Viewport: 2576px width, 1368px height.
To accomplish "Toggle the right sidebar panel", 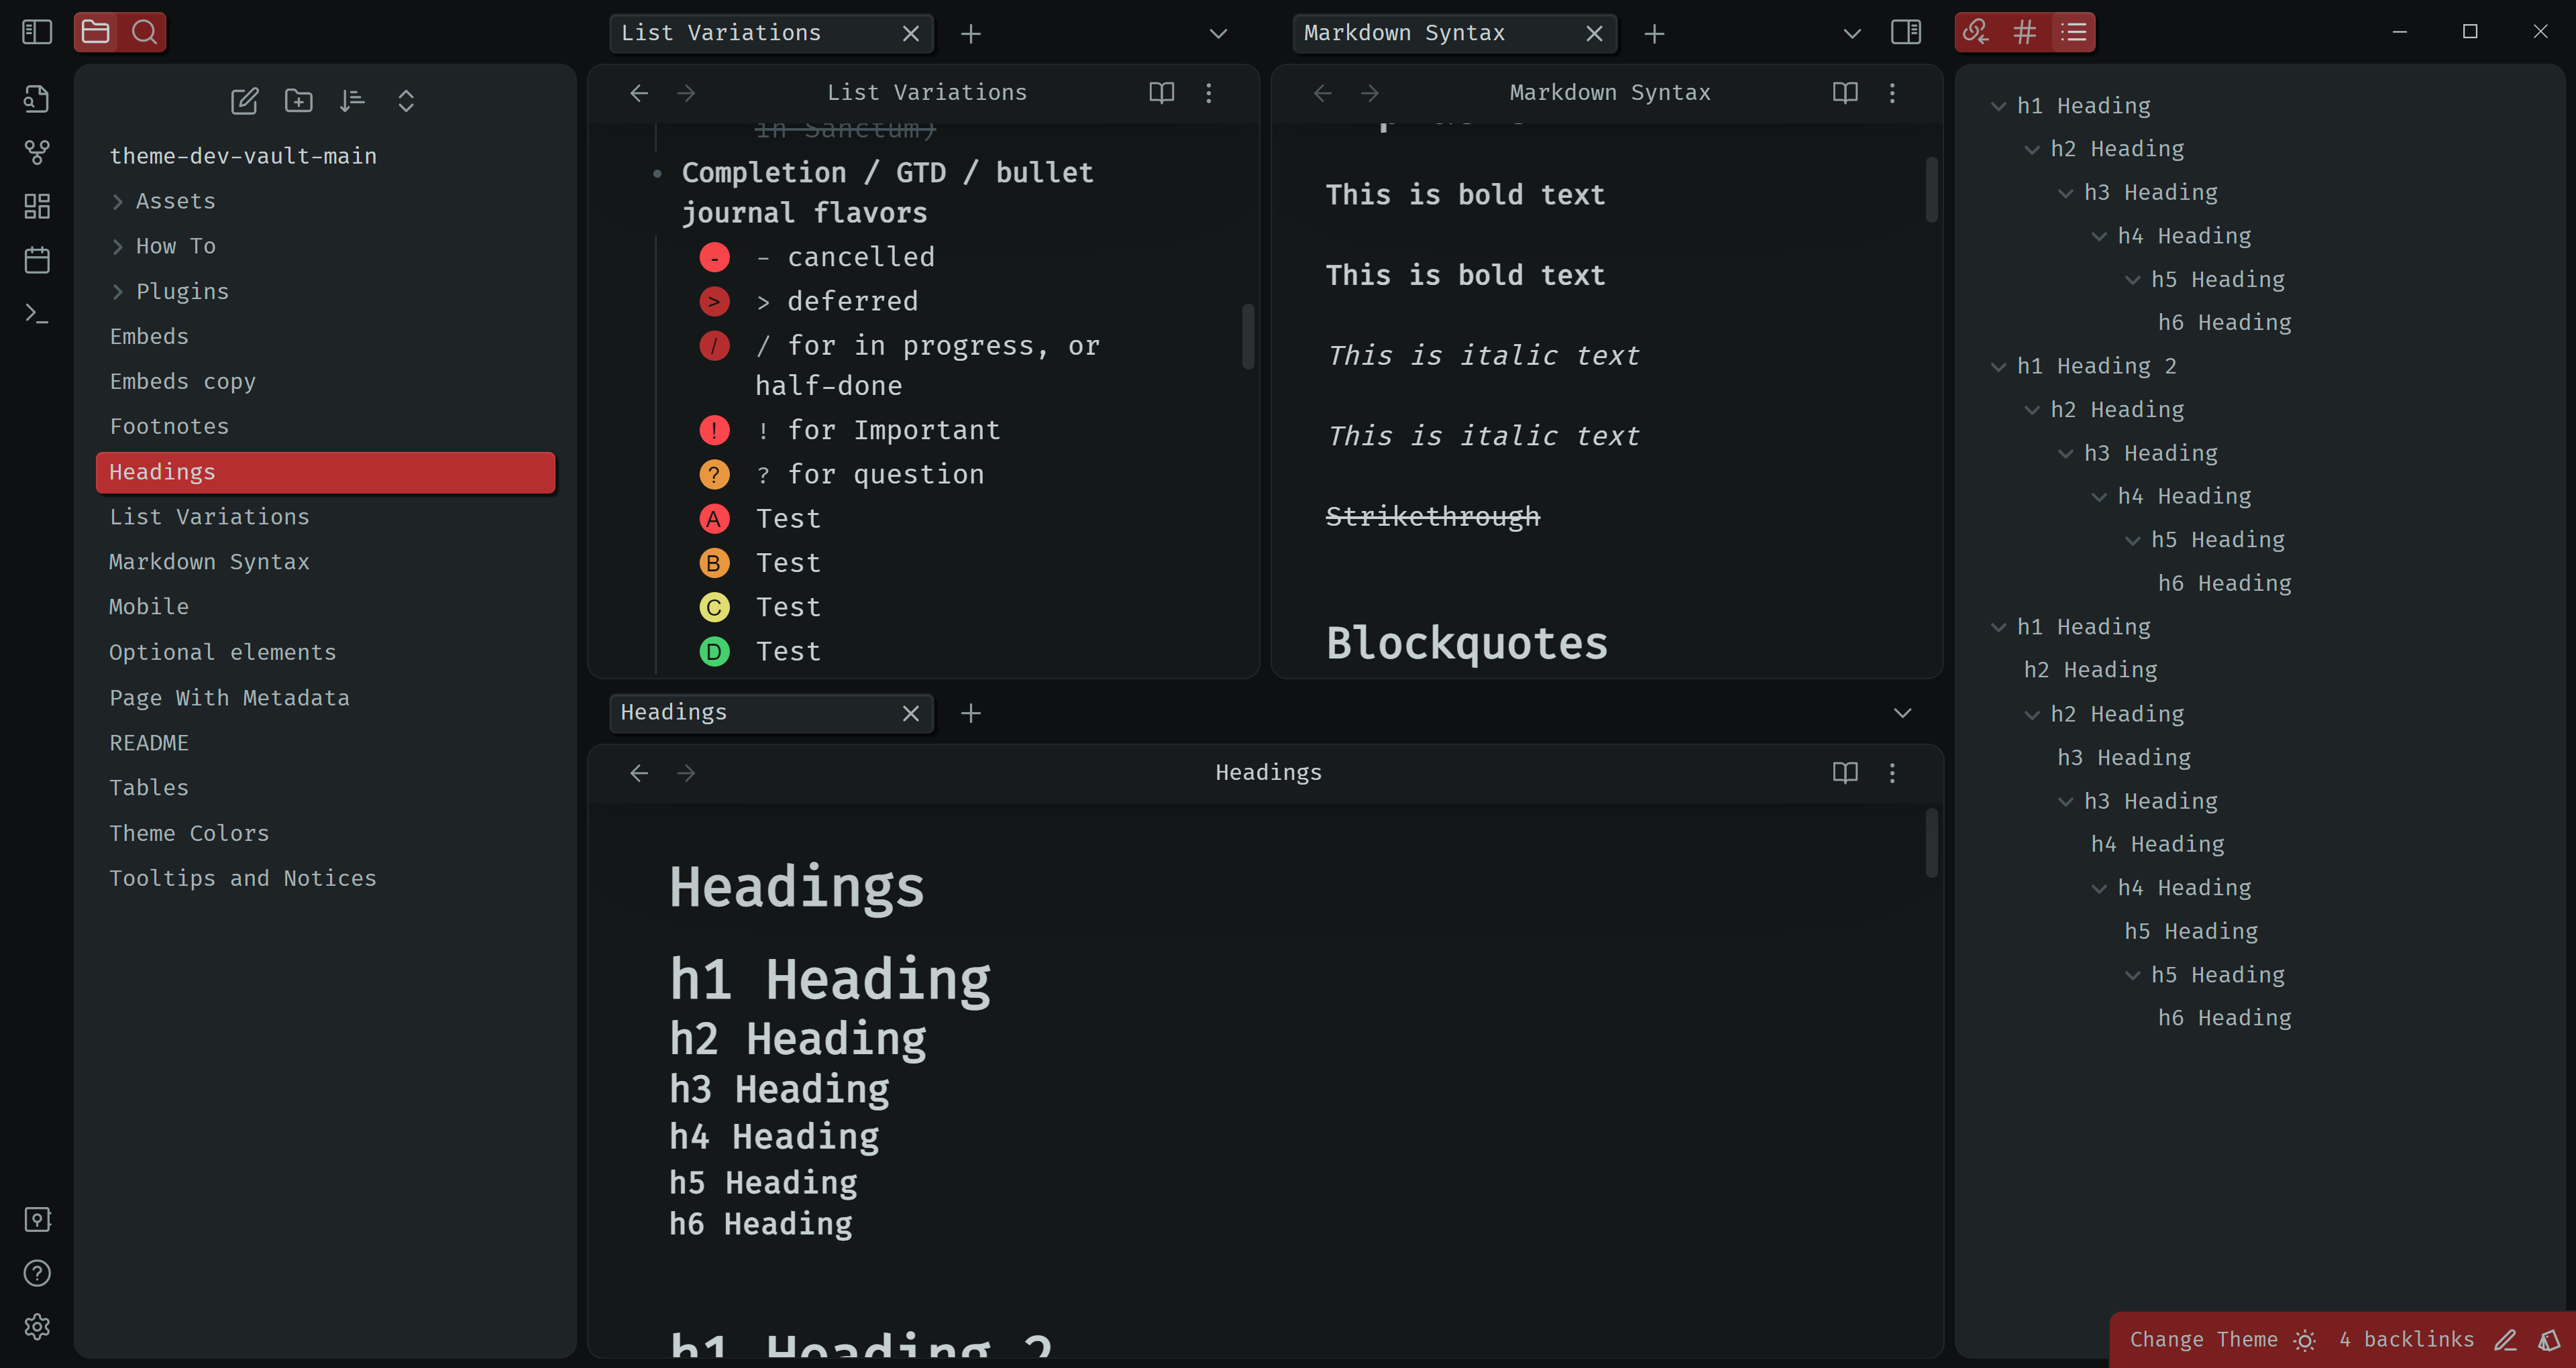I will [1906, 32].
